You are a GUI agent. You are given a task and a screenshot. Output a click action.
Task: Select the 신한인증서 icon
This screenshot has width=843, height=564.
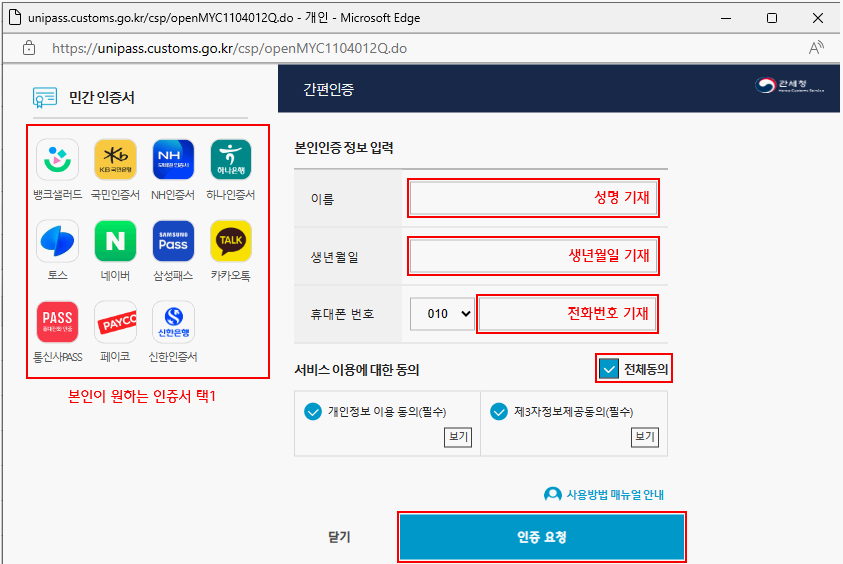click(x=173, y=322)
